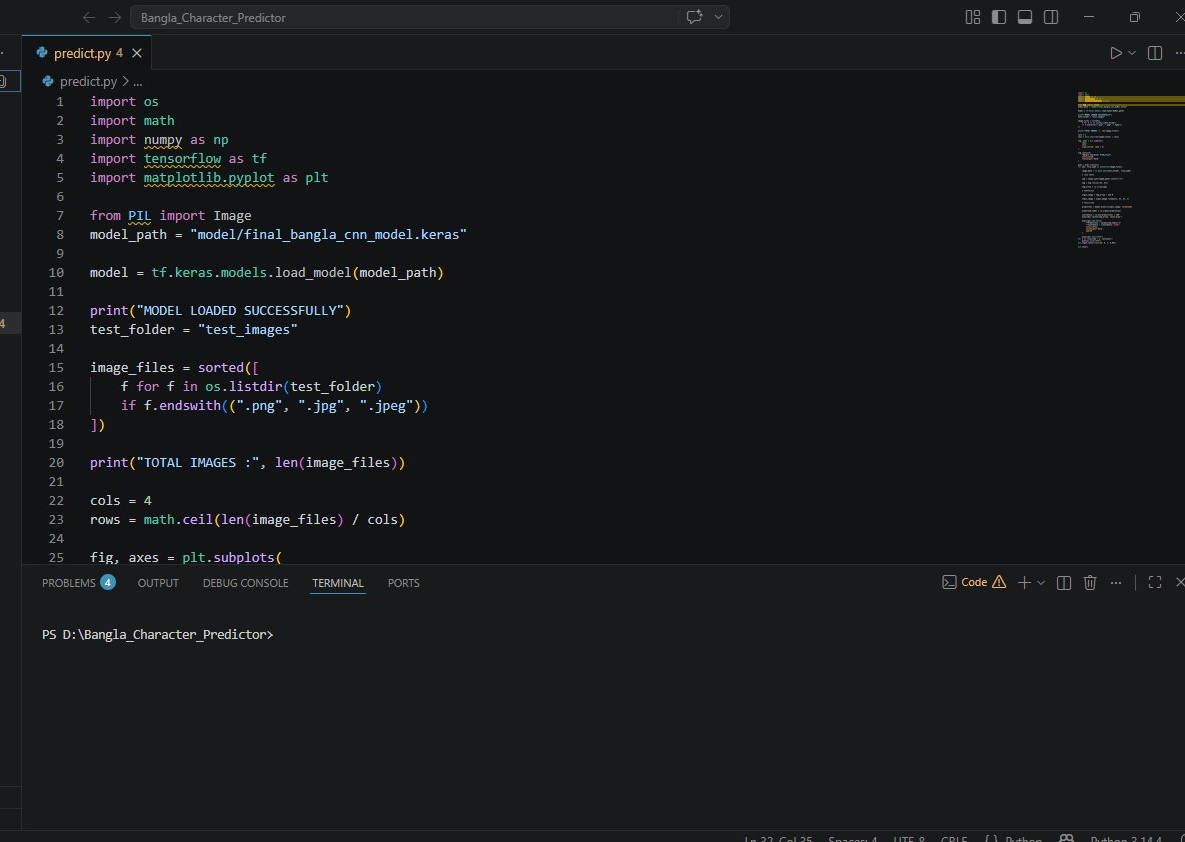The height and width of the screenshot is (842, 1185).
Task: Toggle the secondary side bar
Action: [1050, 17]
